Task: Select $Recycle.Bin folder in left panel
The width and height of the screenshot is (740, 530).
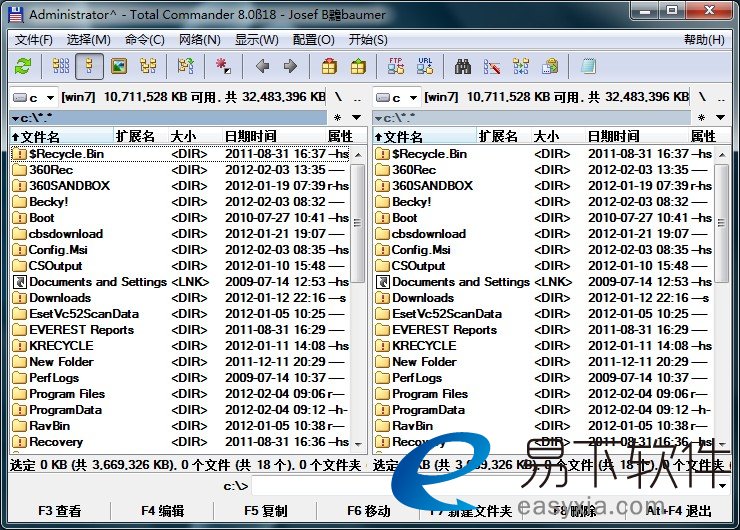Action: (x=180, y=154)
